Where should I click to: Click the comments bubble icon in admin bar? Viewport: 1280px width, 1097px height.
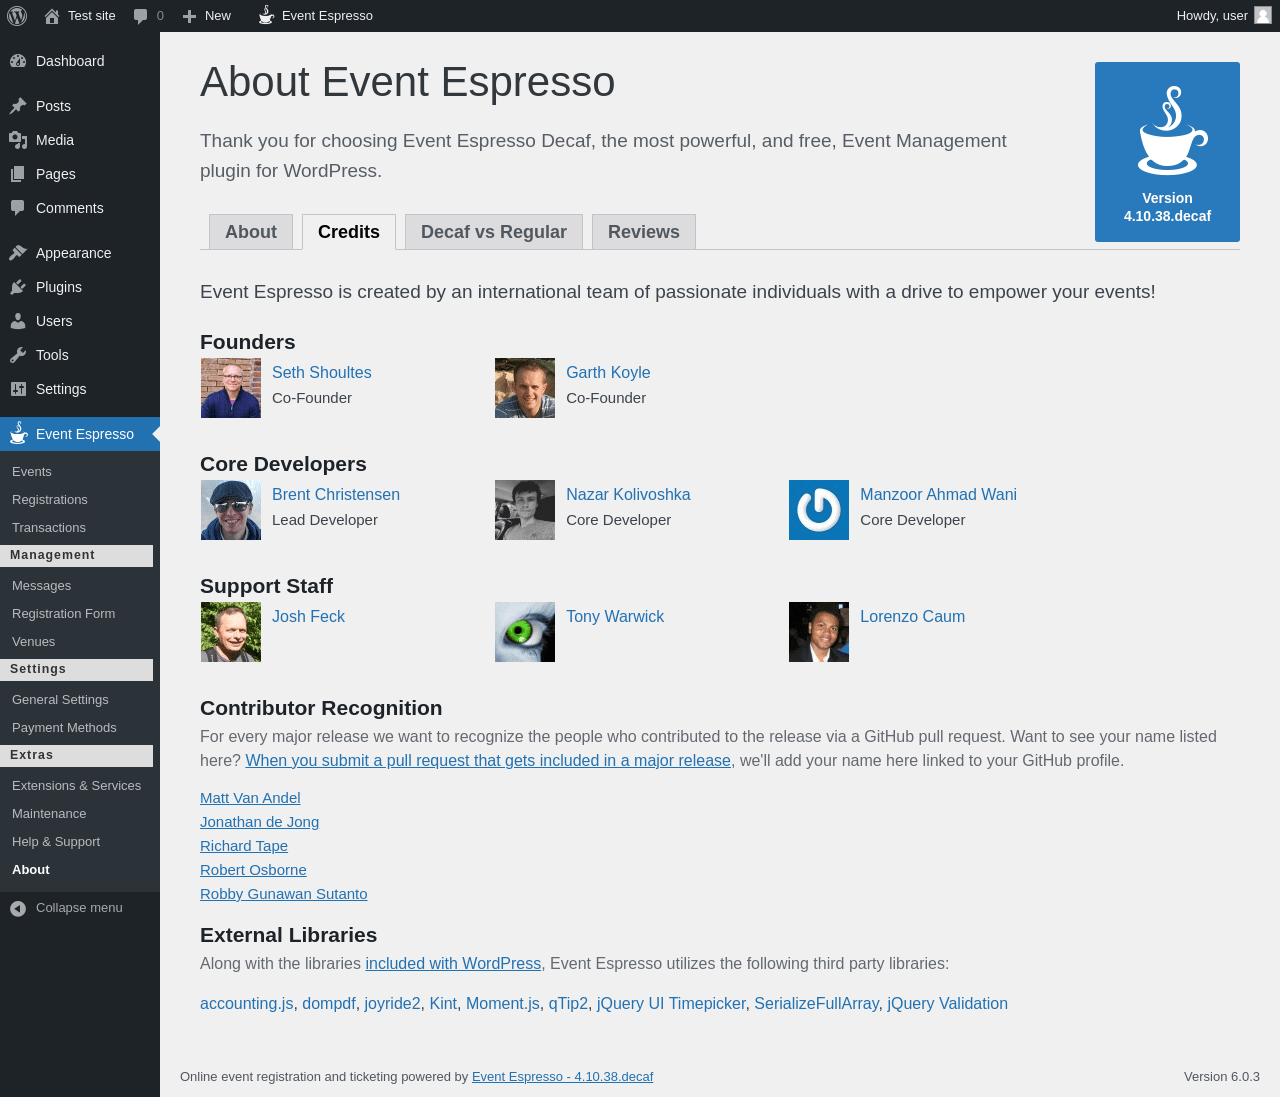point(141,16)
